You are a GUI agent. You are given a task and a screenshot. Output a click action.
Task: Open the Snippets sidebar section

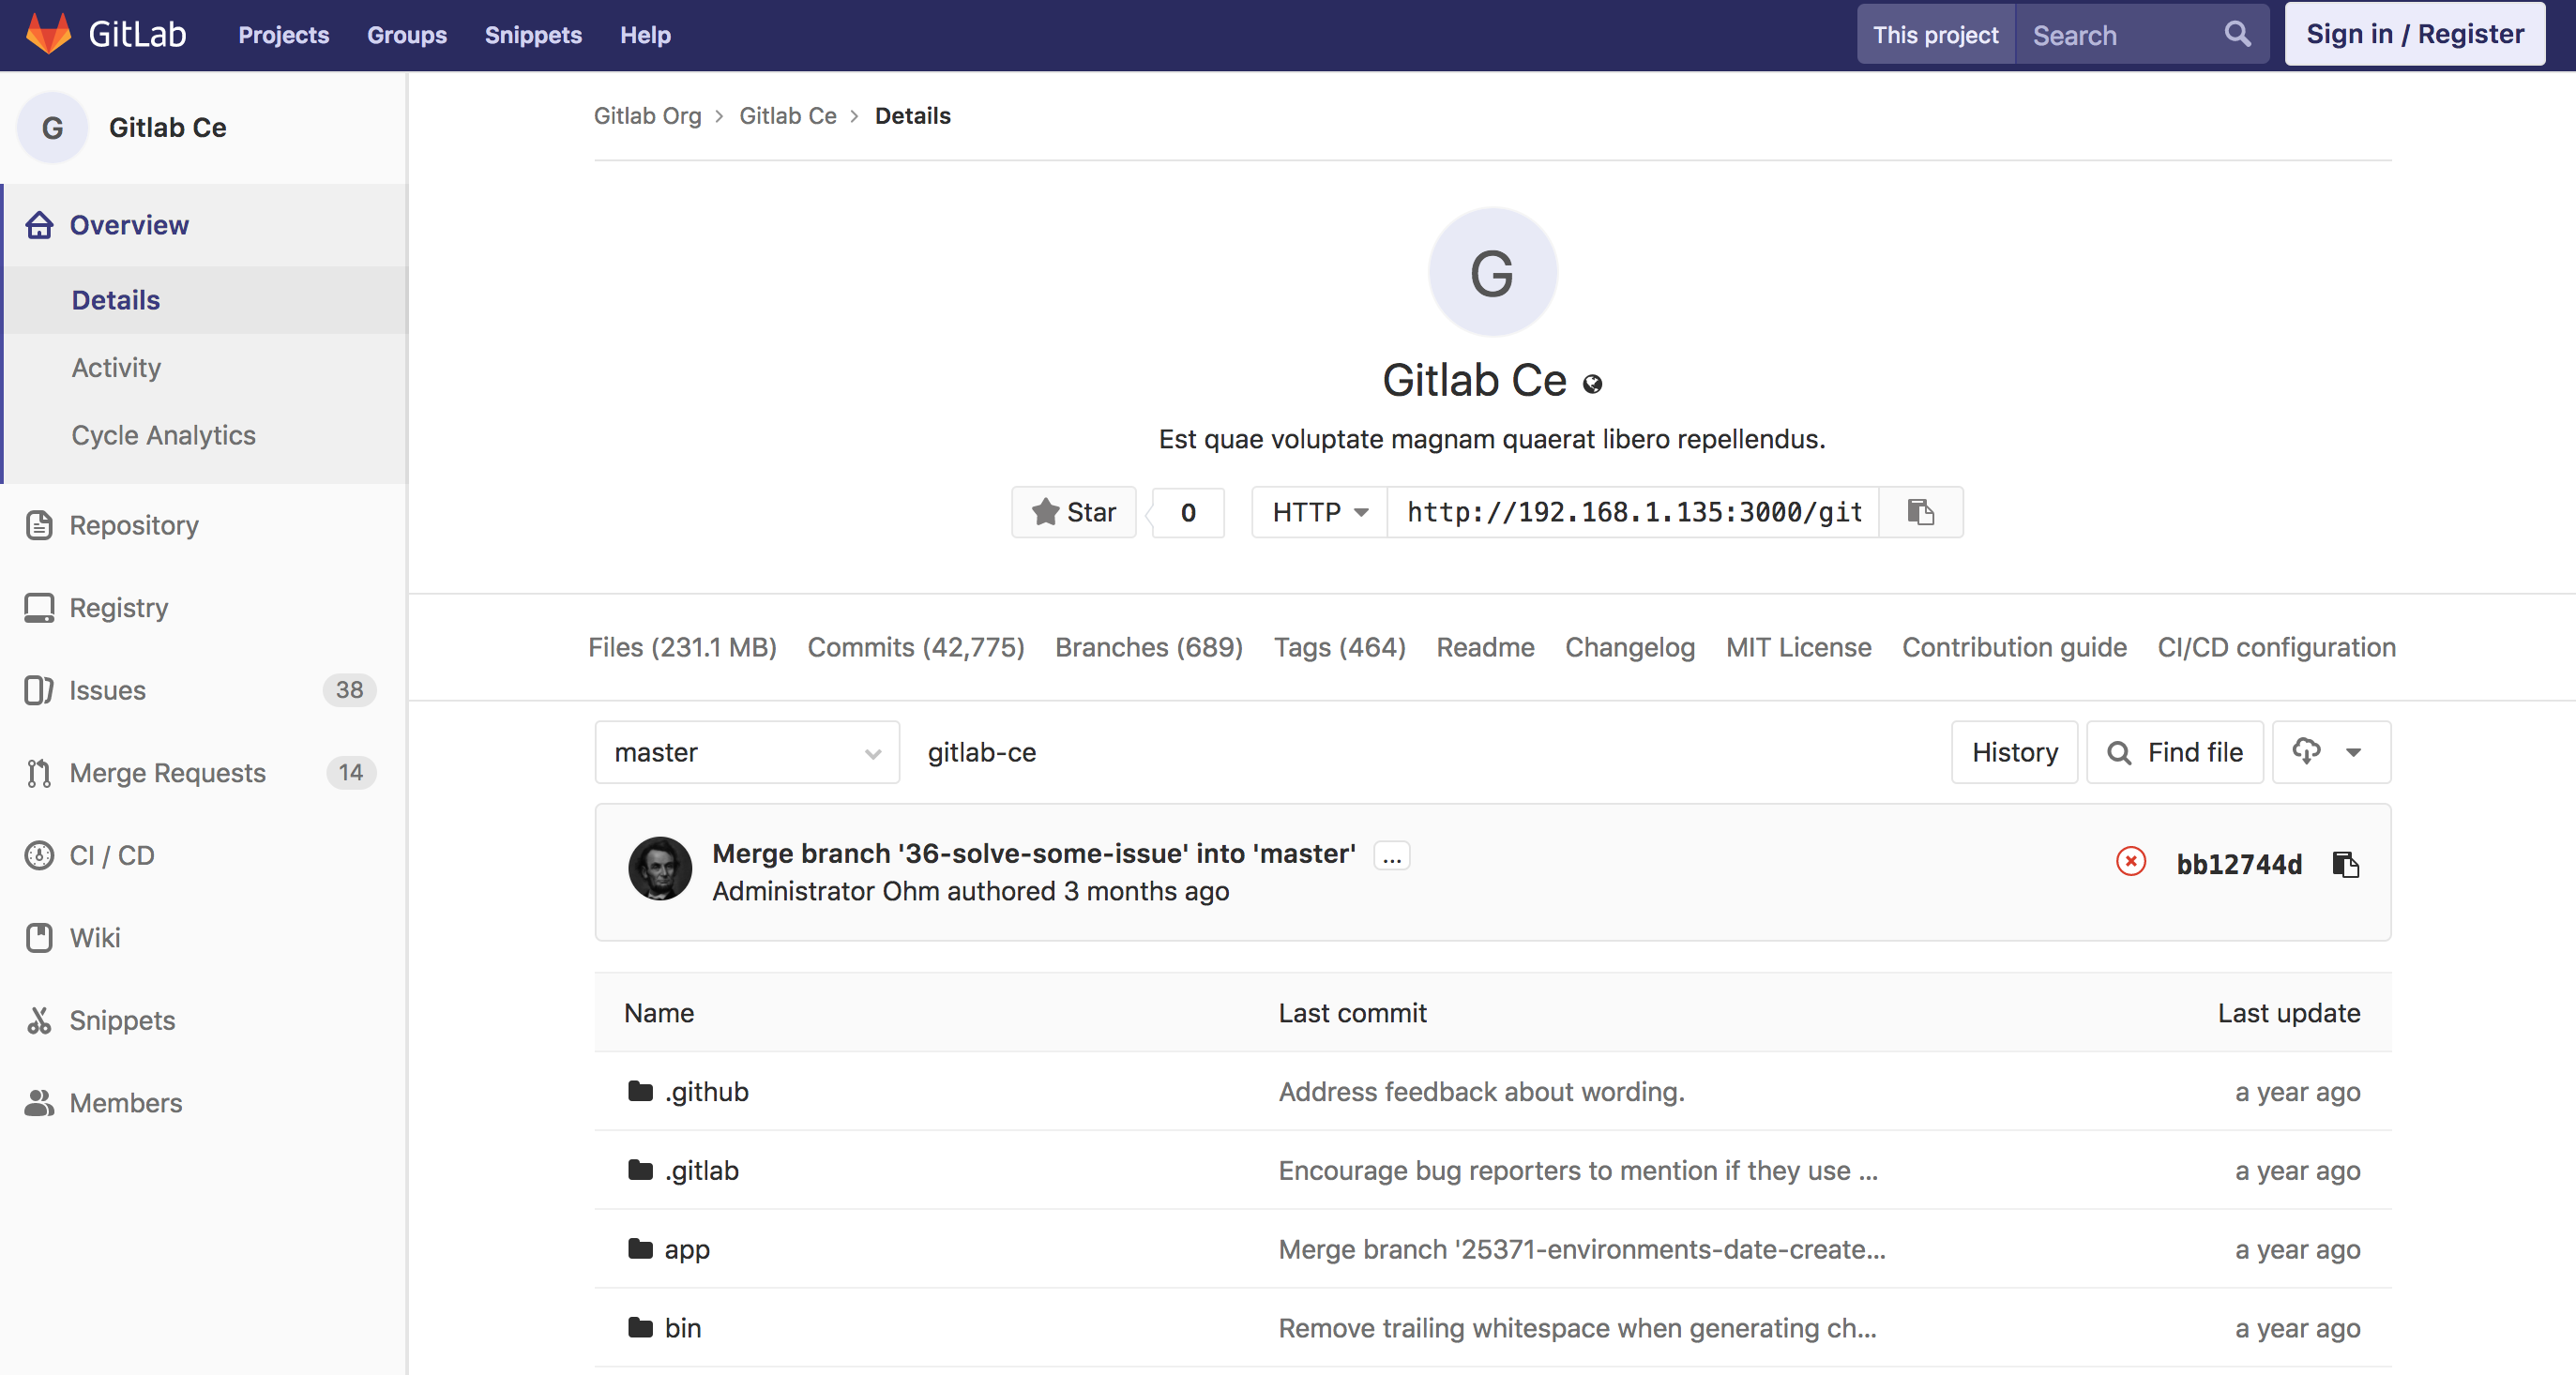[x=122, y=1021]
